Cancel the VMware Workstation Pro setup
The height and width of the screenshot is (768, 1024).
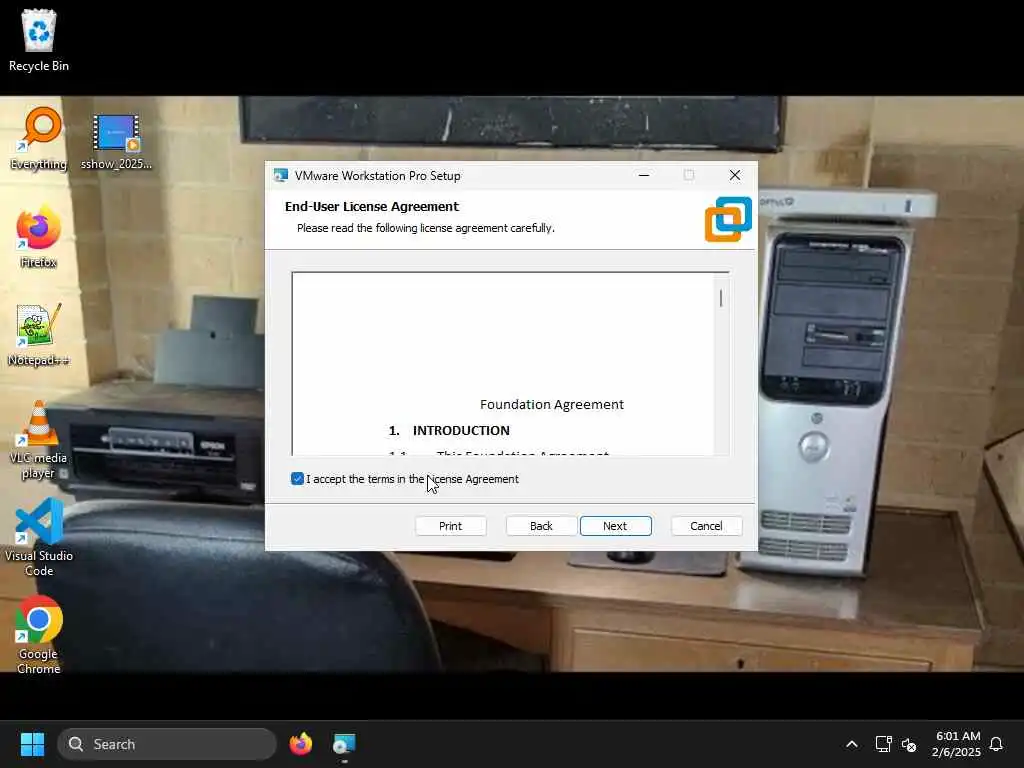click(706, 526)
